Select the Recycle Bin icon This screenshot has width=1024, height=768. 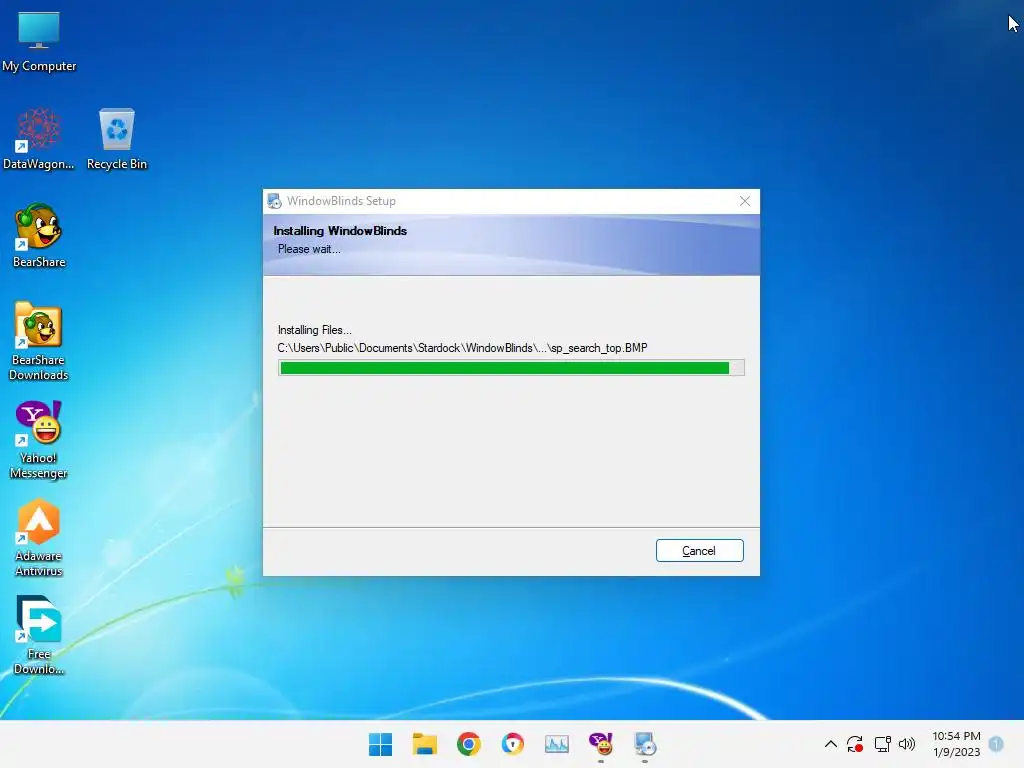coord(117,139)
